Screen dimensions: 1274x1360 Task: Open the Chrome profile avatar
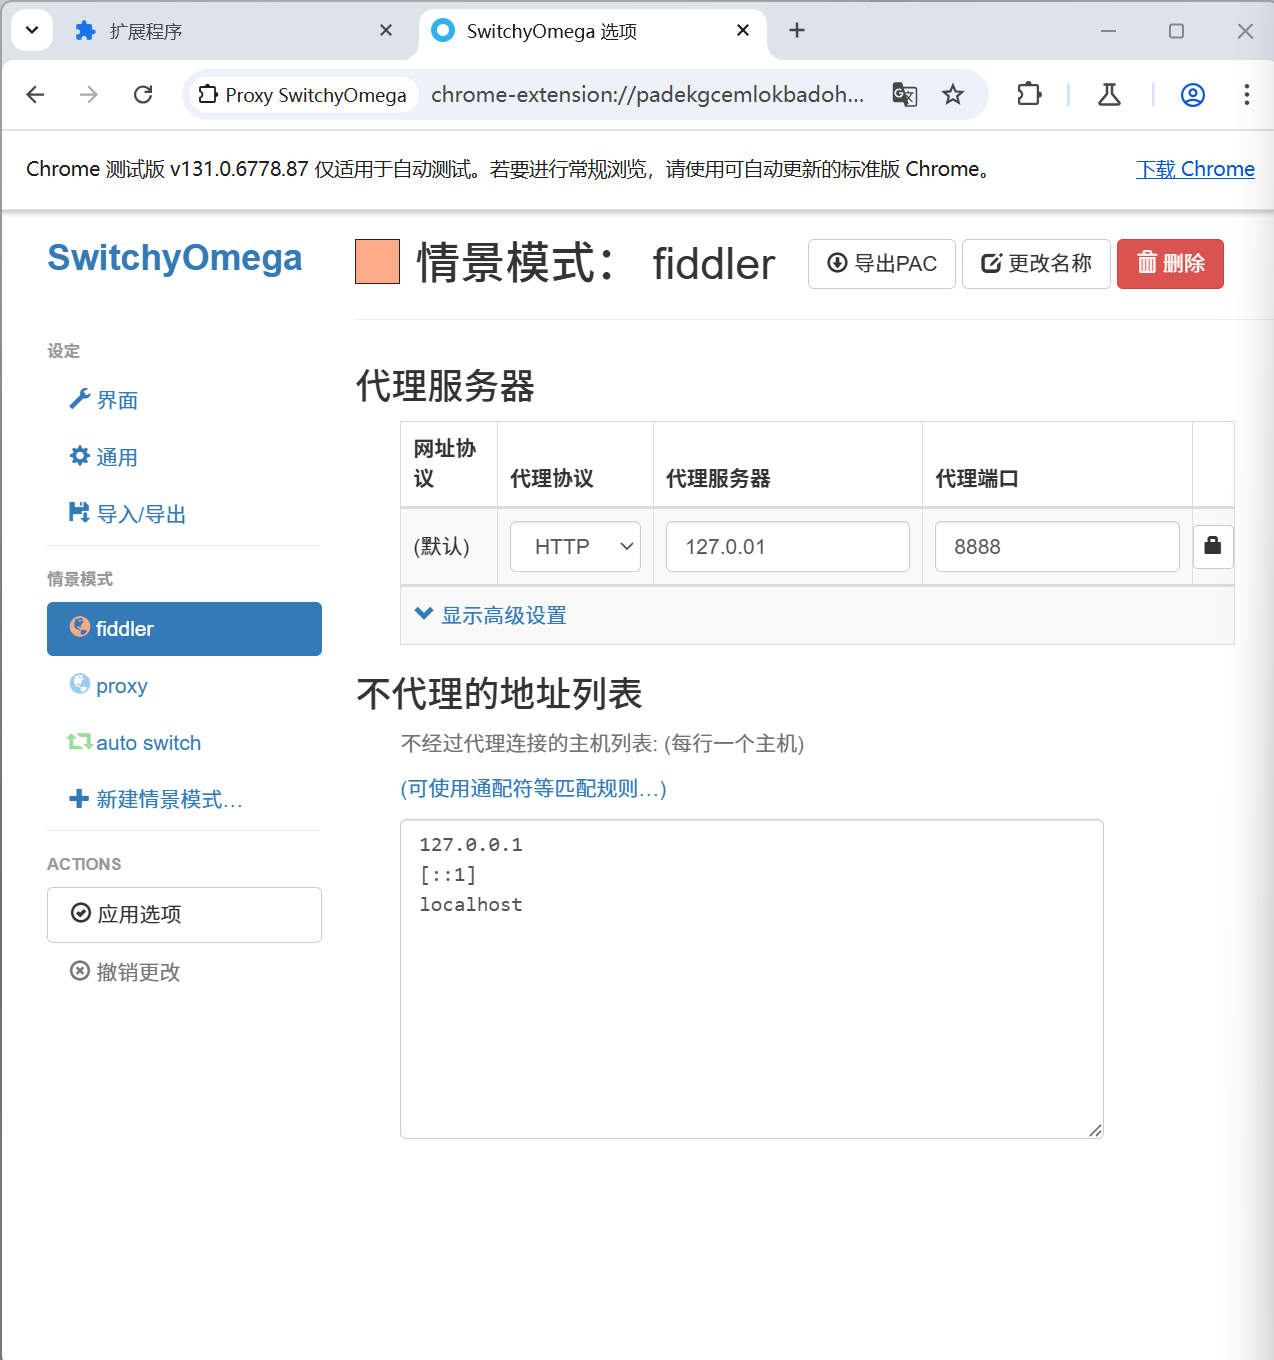click(1193, 95)
